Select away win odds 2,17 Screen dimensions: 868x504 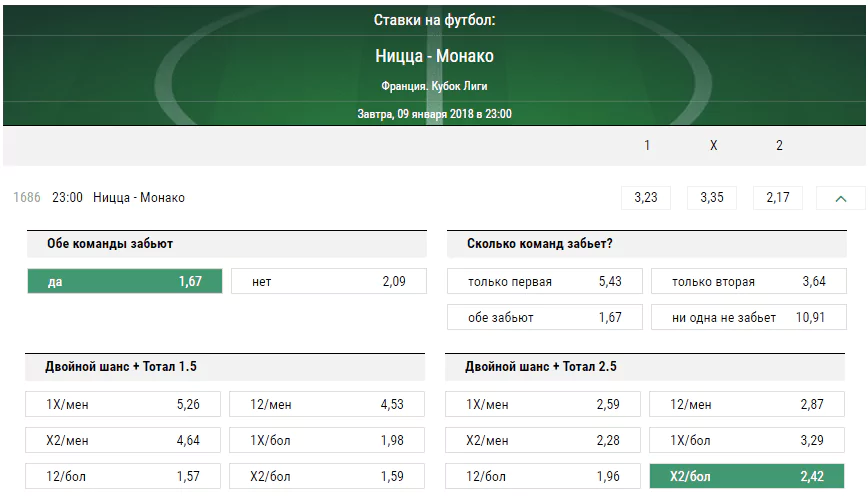pyautogui.click(x=778, y=198)
